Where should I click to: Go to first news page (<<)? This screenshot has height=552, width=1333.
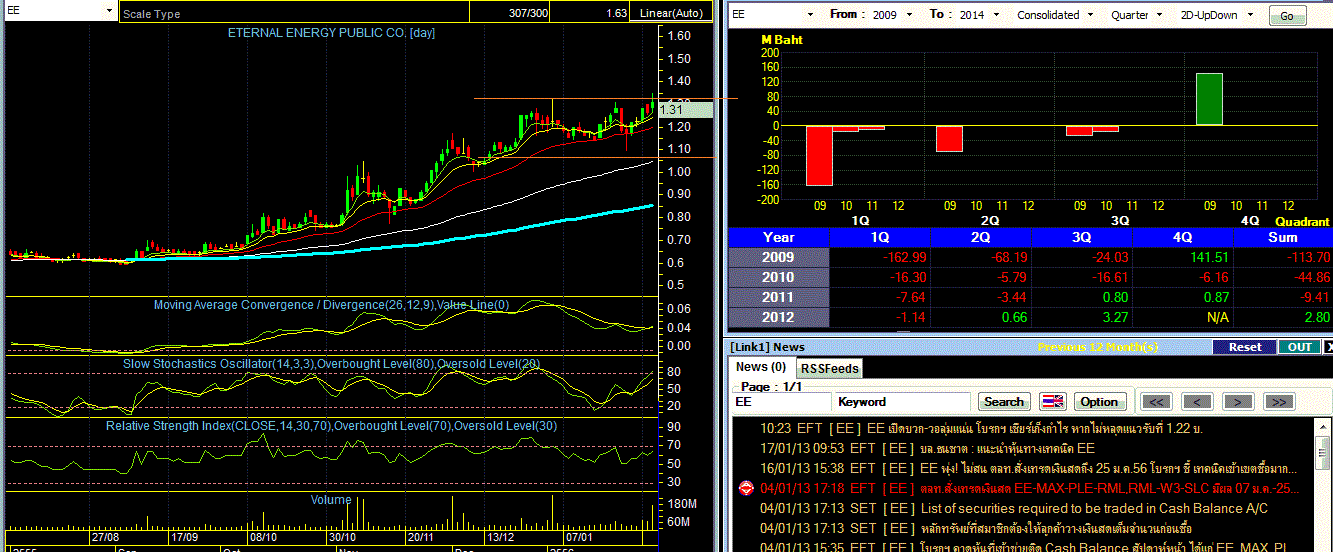(1156, 401)
